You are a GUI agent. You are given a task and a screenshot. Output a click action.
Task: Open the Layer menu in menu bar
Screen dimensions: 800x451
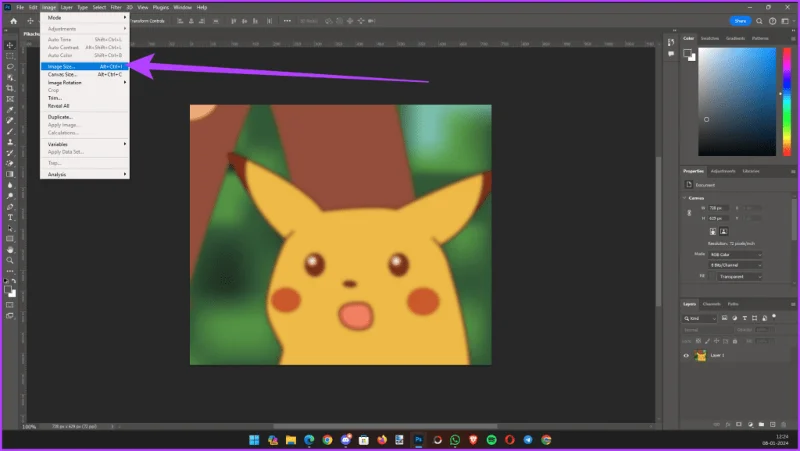pyautogui.click(x=66, y=7)
